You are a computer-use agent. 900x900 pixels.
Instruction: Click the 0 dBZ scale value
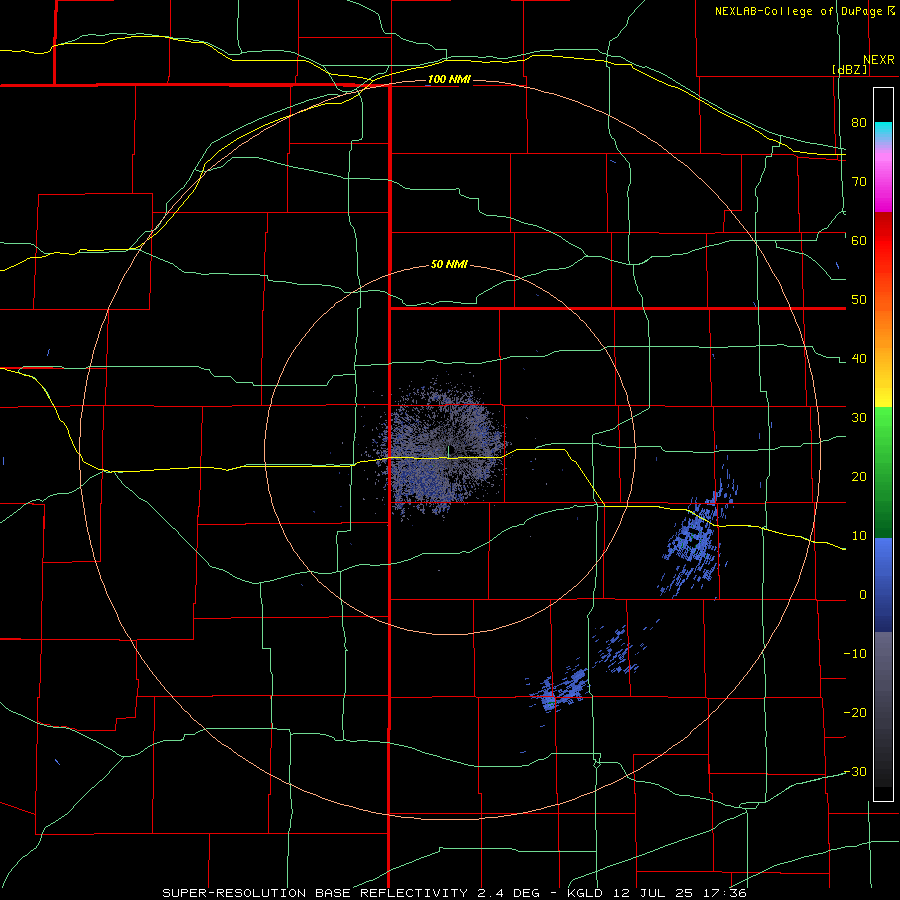pos(863,595)
